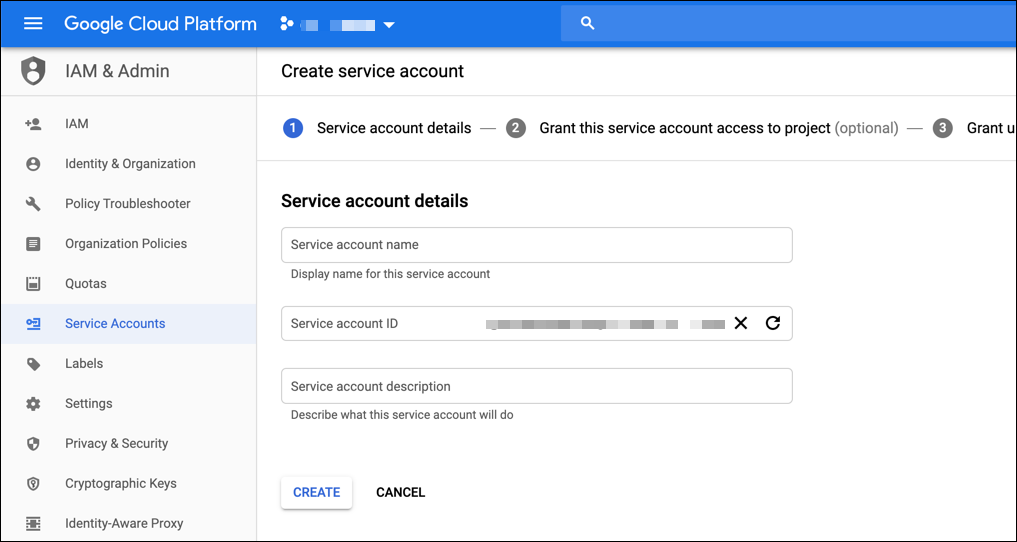Click the Create service account page title
This screenshot has width=1017, height=542.
pos(372,71)
